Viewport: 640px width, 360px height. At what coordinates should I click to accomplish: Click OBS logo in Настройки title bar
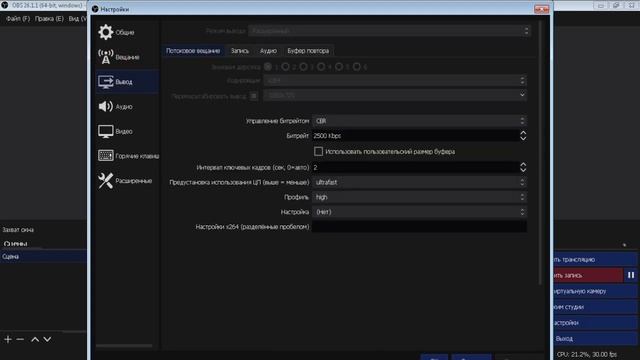[x=95, y=9]
